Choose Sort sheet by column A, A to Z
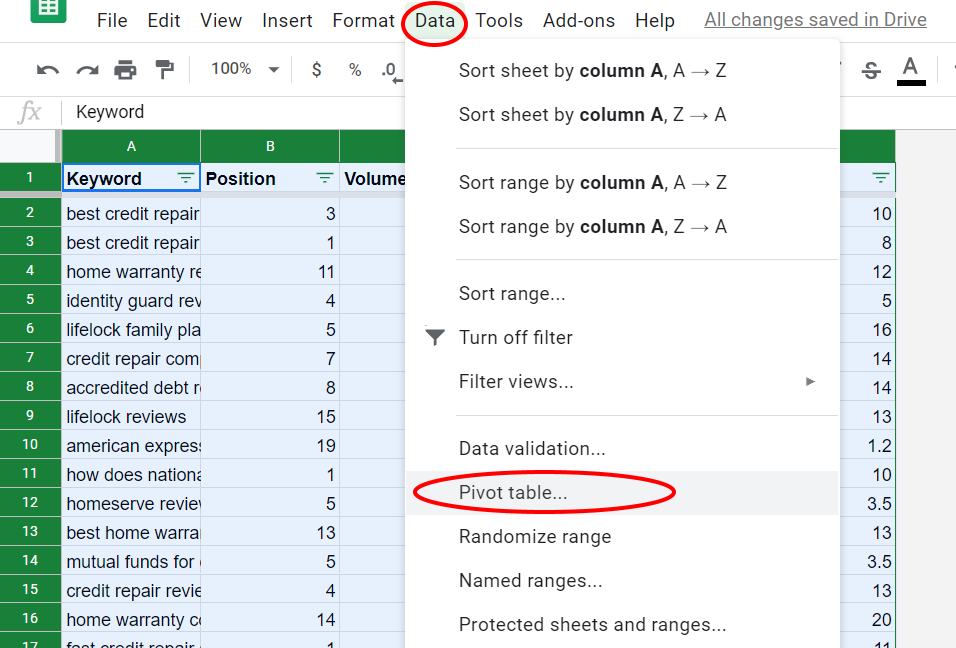This screenshot has width=956, height=648. (622, 71)
